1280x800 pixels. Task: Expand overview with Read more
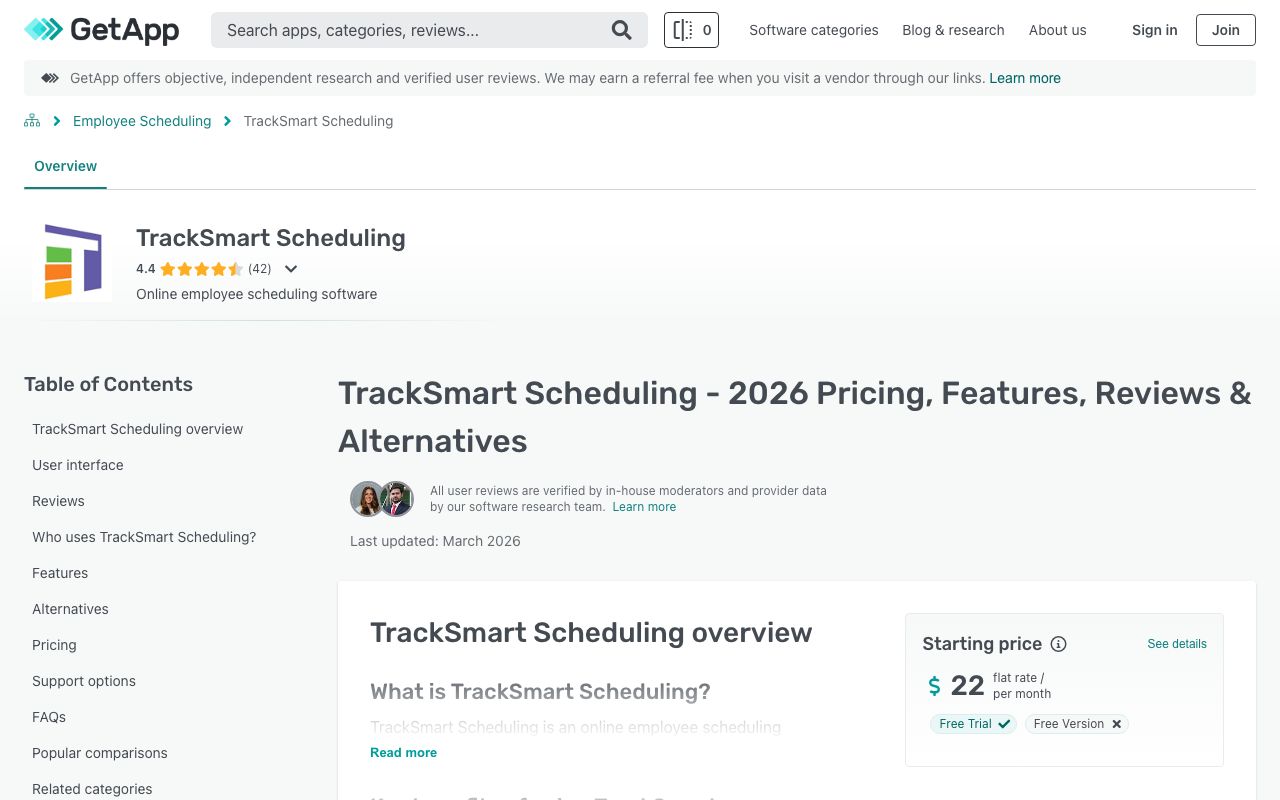point(403,752)
